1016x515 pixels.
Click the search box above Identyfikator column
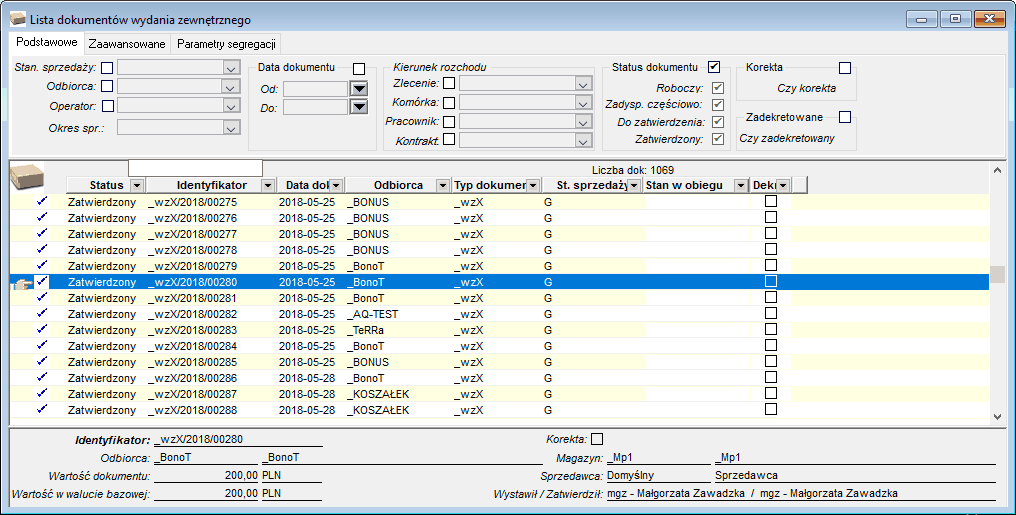[195, 168]
